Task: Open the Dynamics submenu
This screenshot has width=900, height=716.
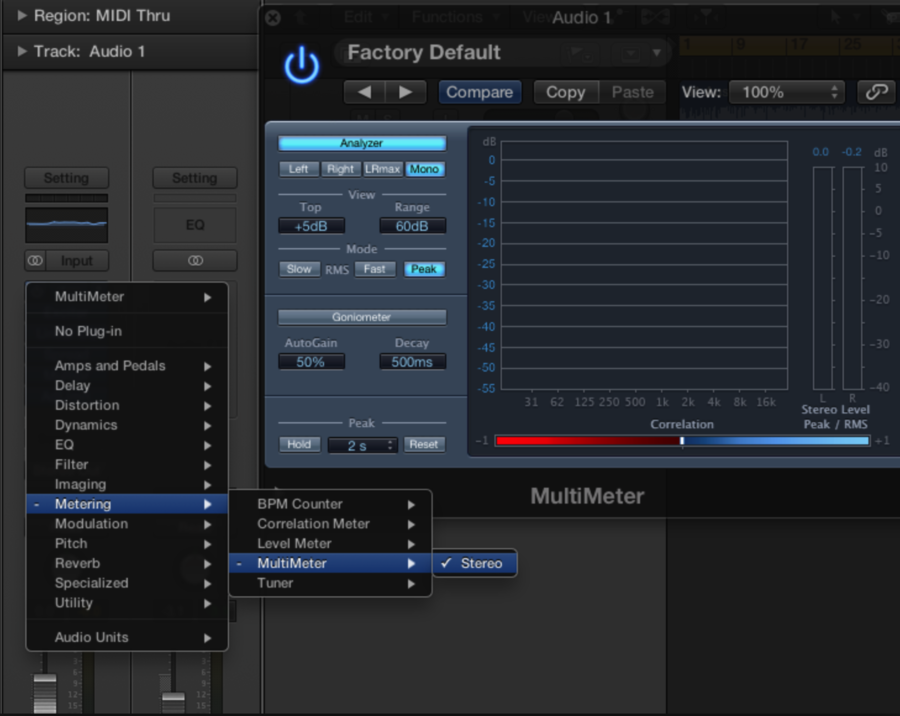Action: [127, 425]
